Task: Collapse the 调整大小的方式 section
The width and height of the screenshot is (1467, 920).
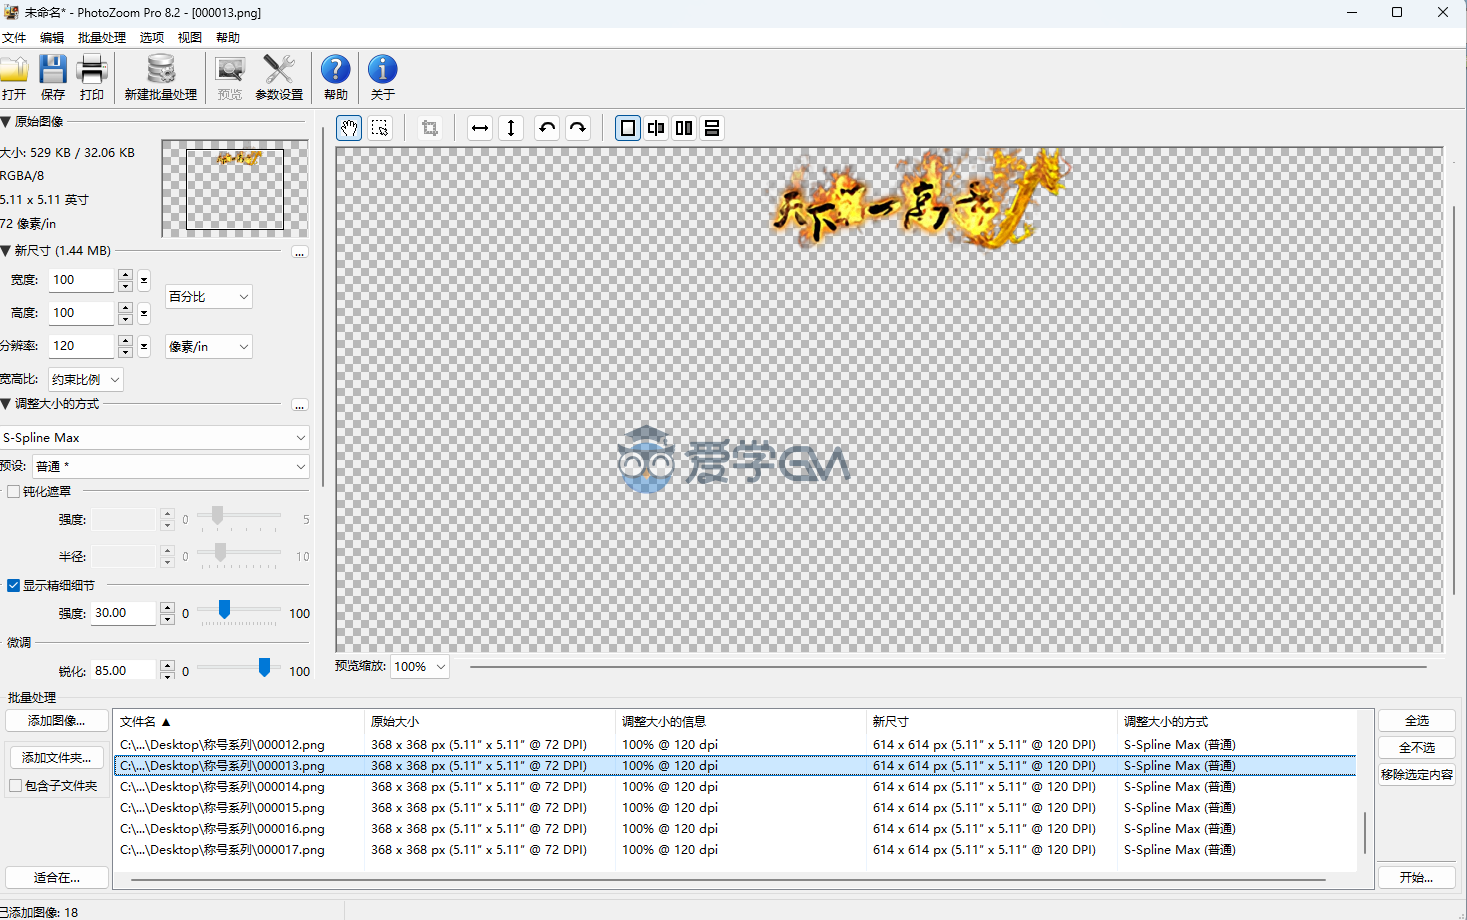Action: [6, 404]
